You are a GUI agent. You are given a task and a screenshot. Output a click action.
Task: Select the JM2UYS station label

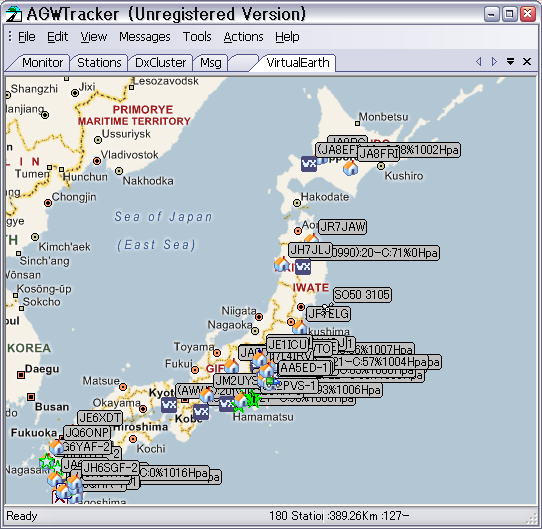236,381
